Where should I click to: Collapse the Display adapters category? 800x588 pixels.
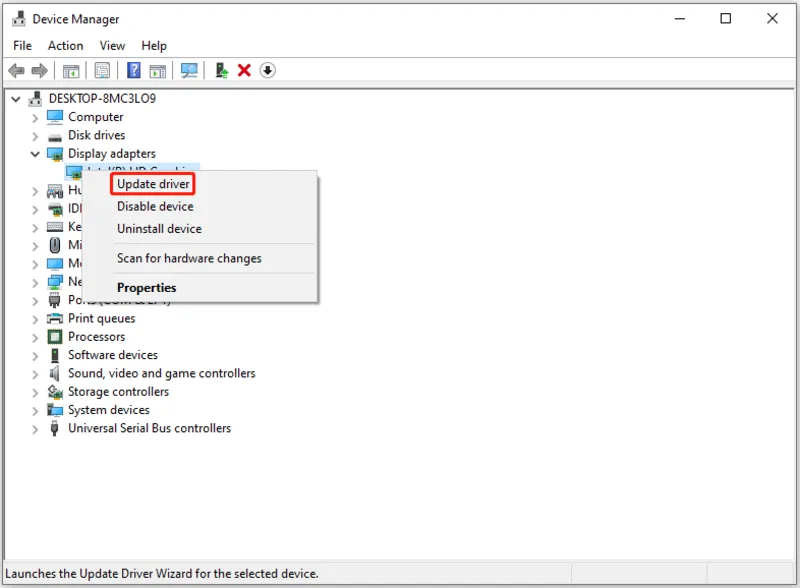pos(35,154)
